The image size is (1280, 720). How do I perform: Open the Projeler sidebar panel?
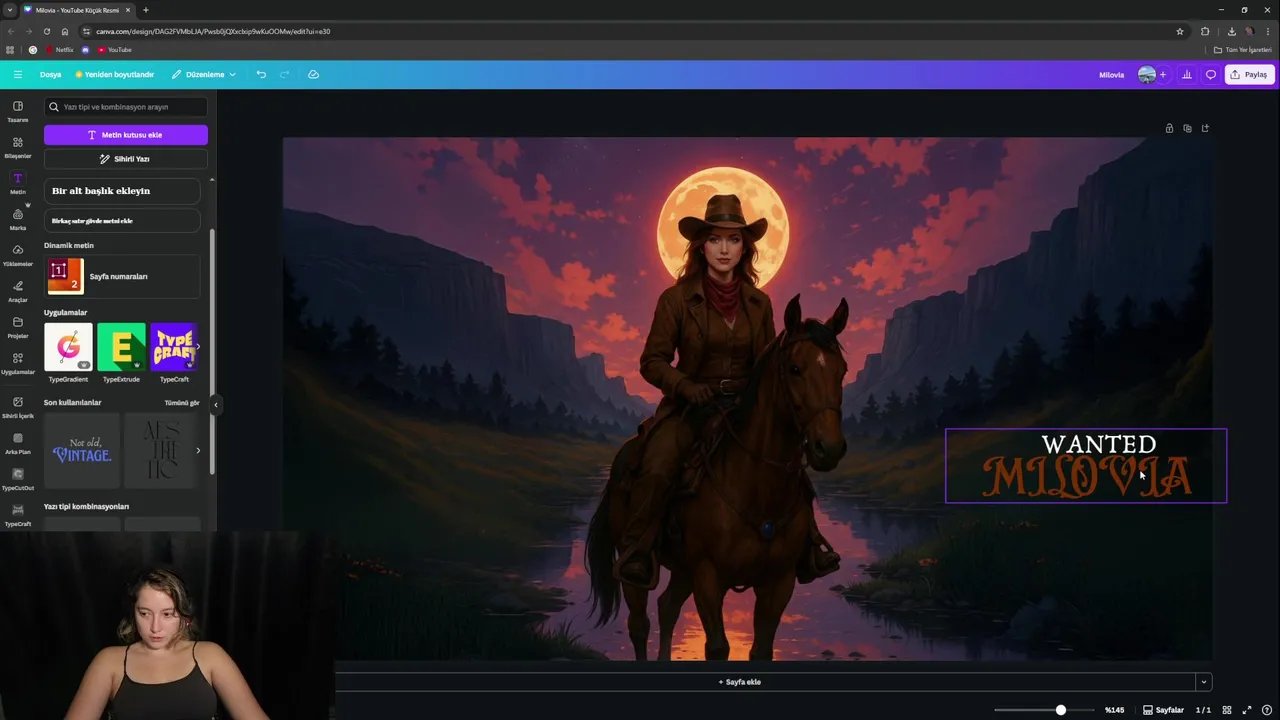tap(18, 327)
